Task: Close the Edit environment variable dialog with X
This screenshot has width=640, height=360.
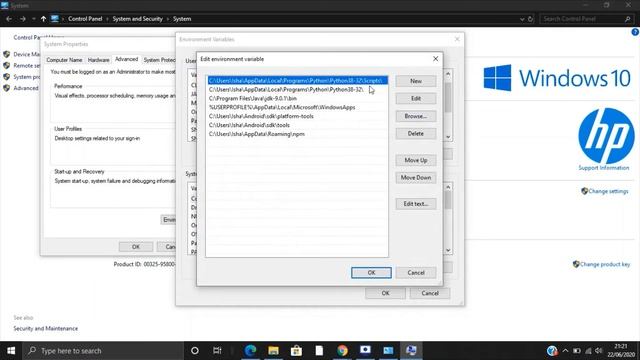Action: click(435, 59)
